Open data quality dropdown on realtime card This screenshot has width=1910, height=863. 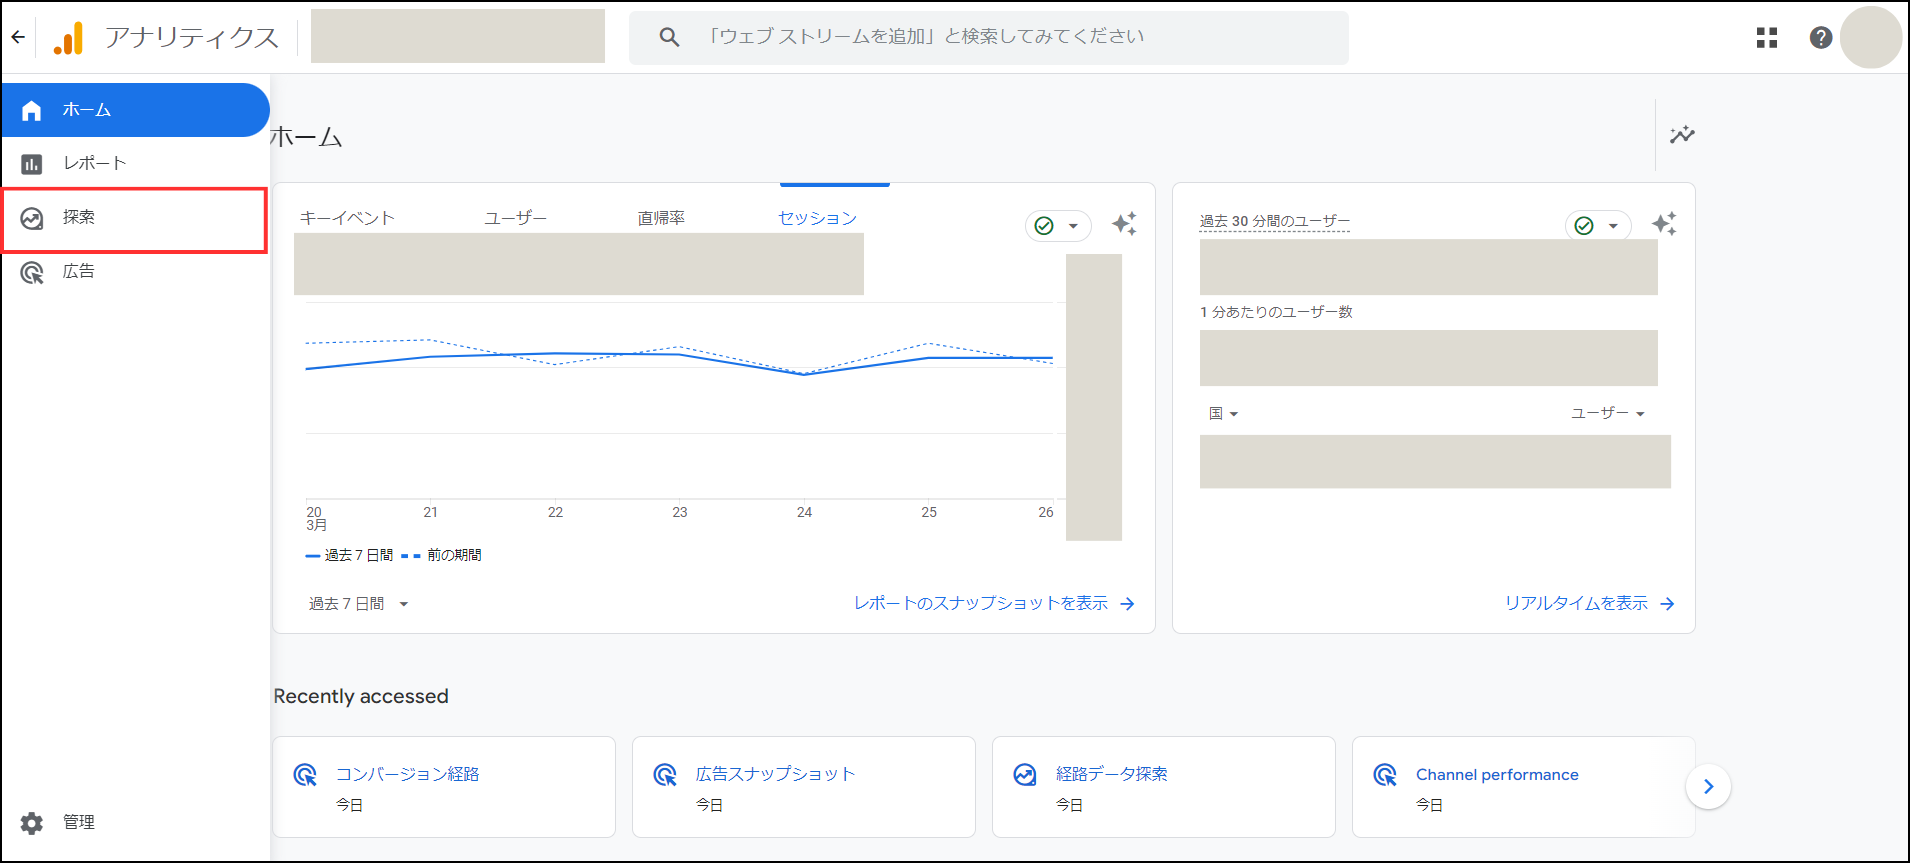point(1598,226)
